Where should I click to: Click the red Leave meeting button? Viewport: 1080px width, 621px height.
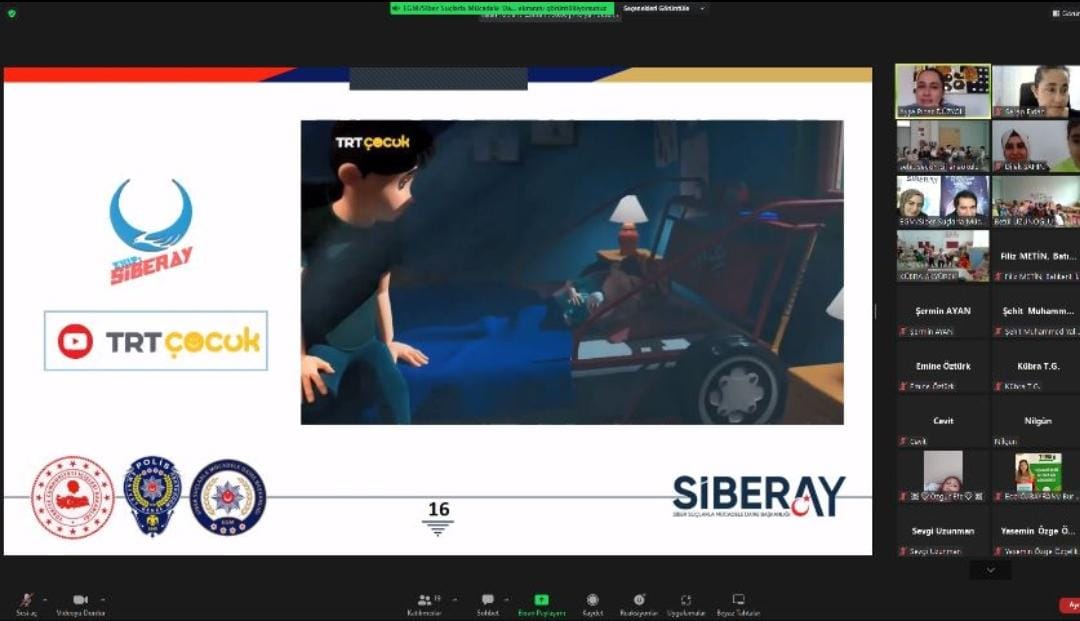coord(1070,605)
